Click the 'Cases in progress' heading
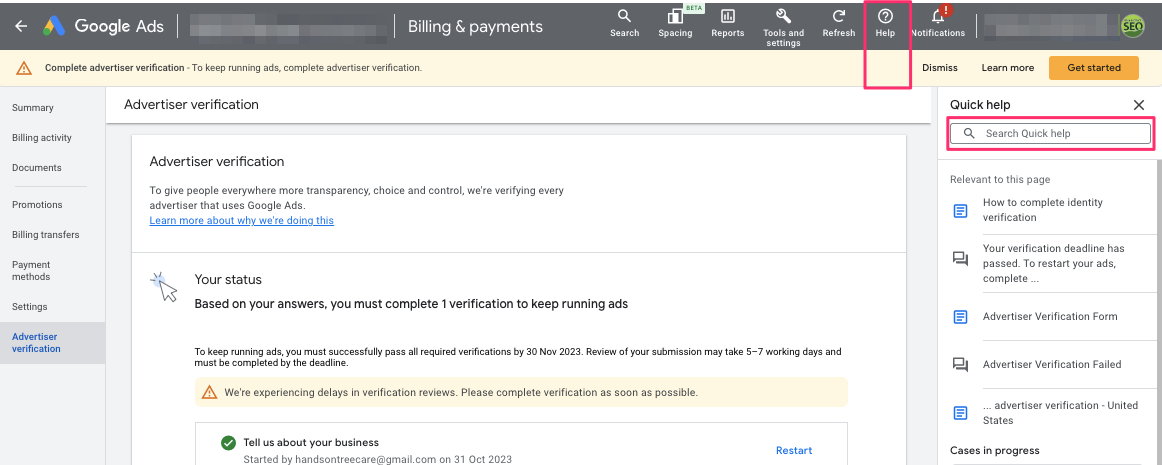 point(995,450)
